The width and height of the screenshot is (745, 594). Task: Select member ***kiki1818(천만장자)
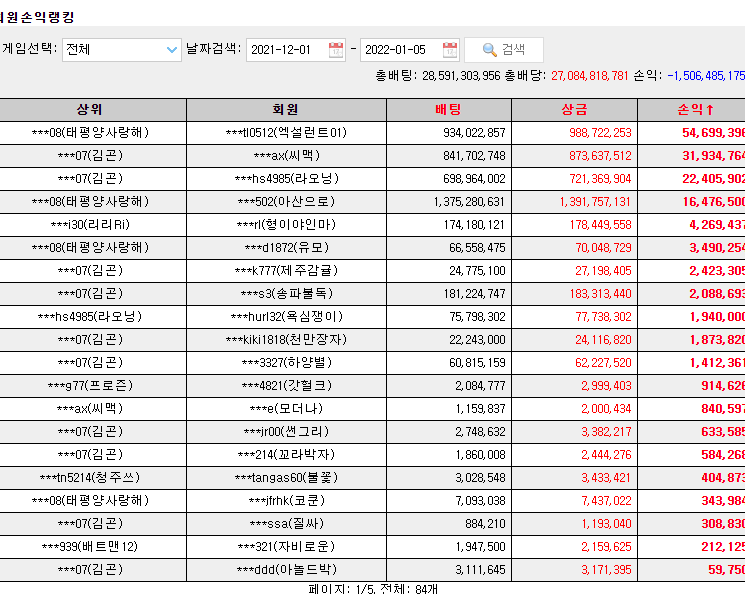click(286, 339)
